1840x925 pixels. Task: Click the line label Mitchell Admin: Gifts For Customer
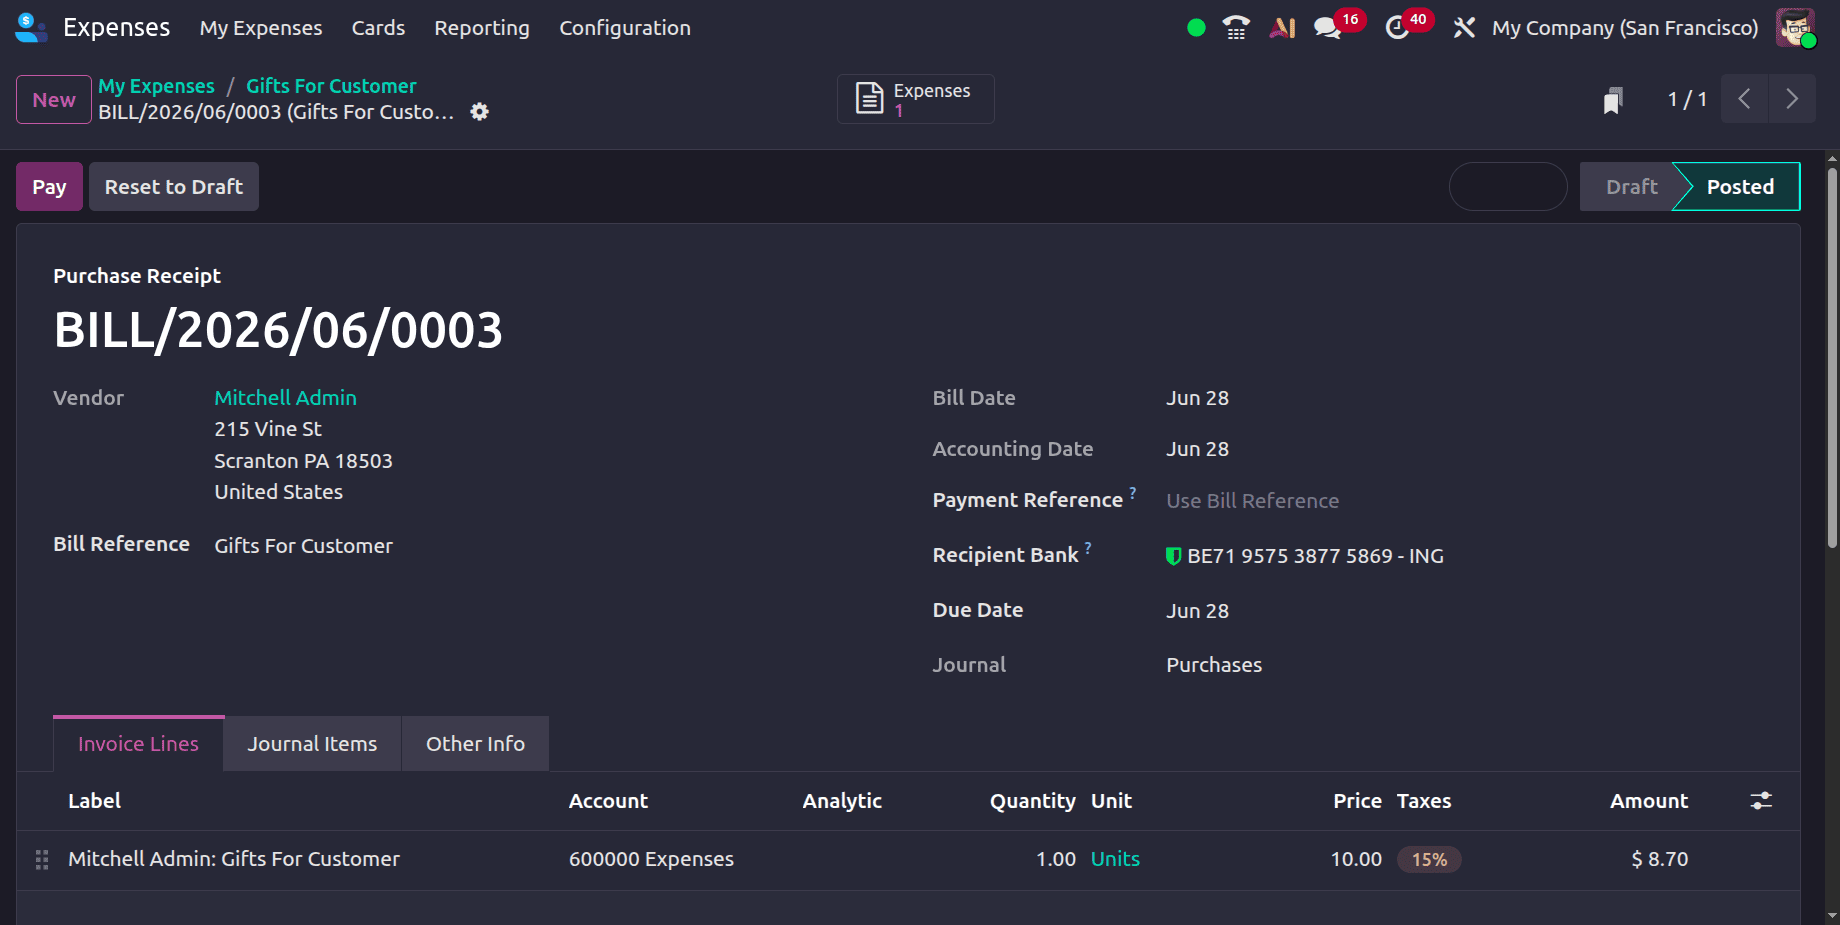coord(234,859)
